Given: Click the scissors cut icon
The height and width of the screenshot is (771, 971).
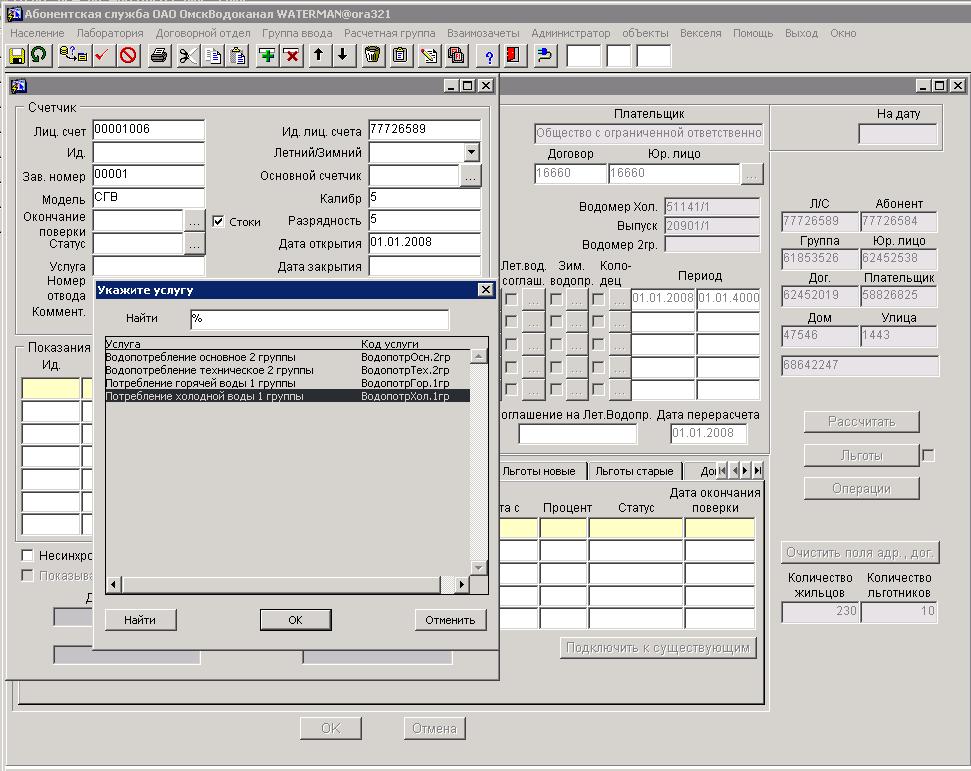Looking at the screenshot, I should pyautogui.click(x=186, y=56).
